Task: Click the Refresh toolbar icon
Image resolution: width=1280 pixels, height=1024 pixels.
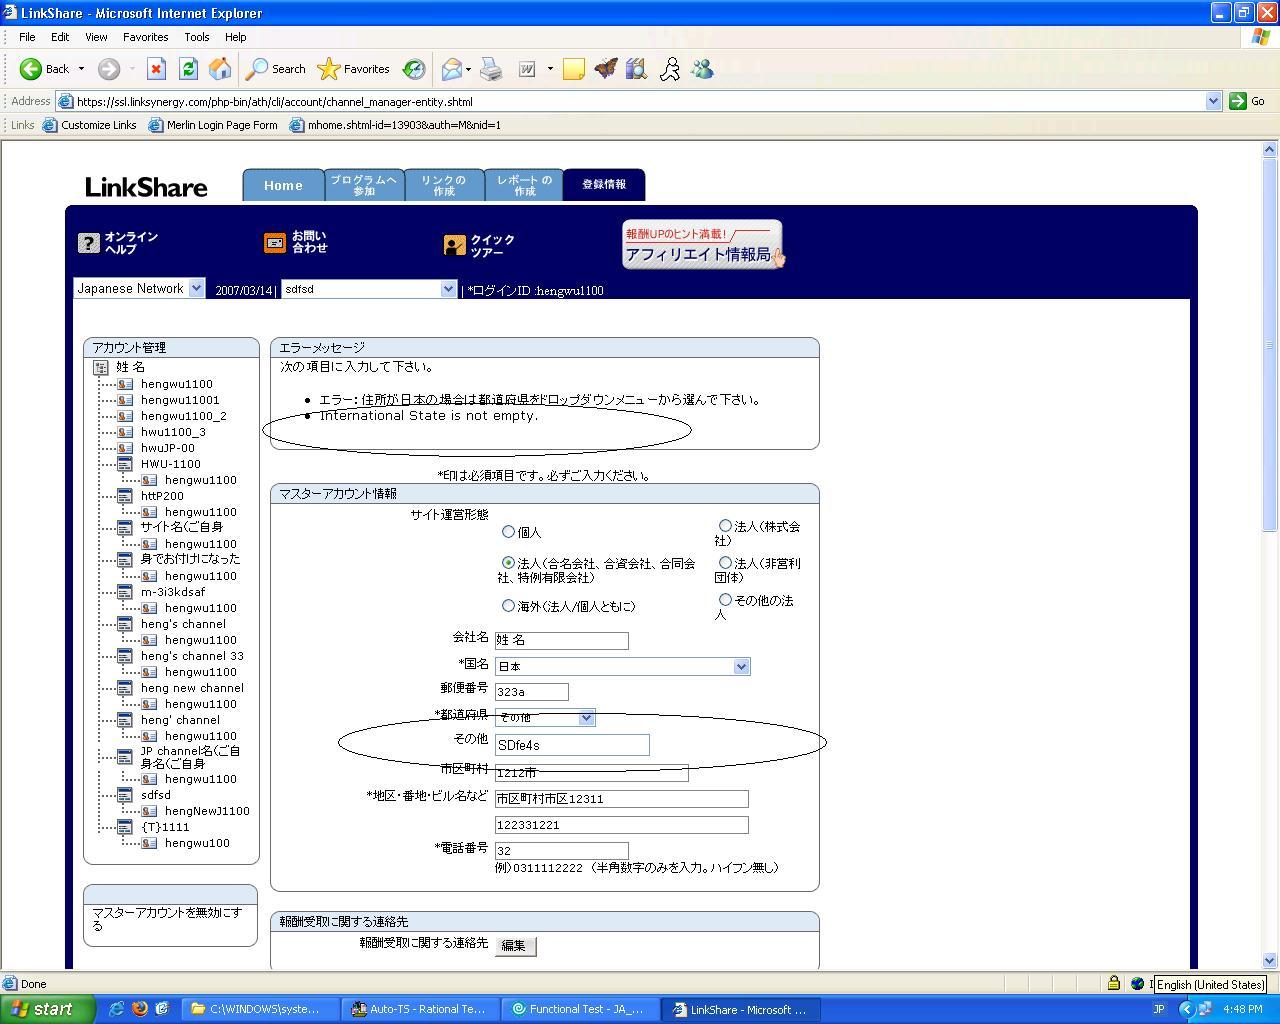Action: pyautogui.click(x=188, y=69)
